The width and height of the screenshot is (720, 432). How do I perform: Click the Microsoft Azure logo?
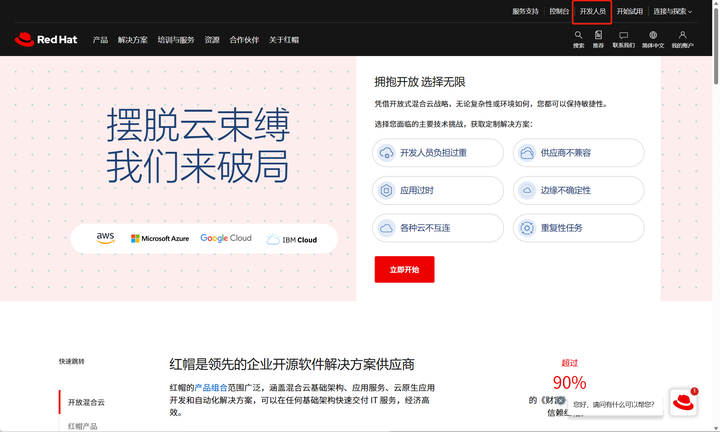tap(160, 238)
